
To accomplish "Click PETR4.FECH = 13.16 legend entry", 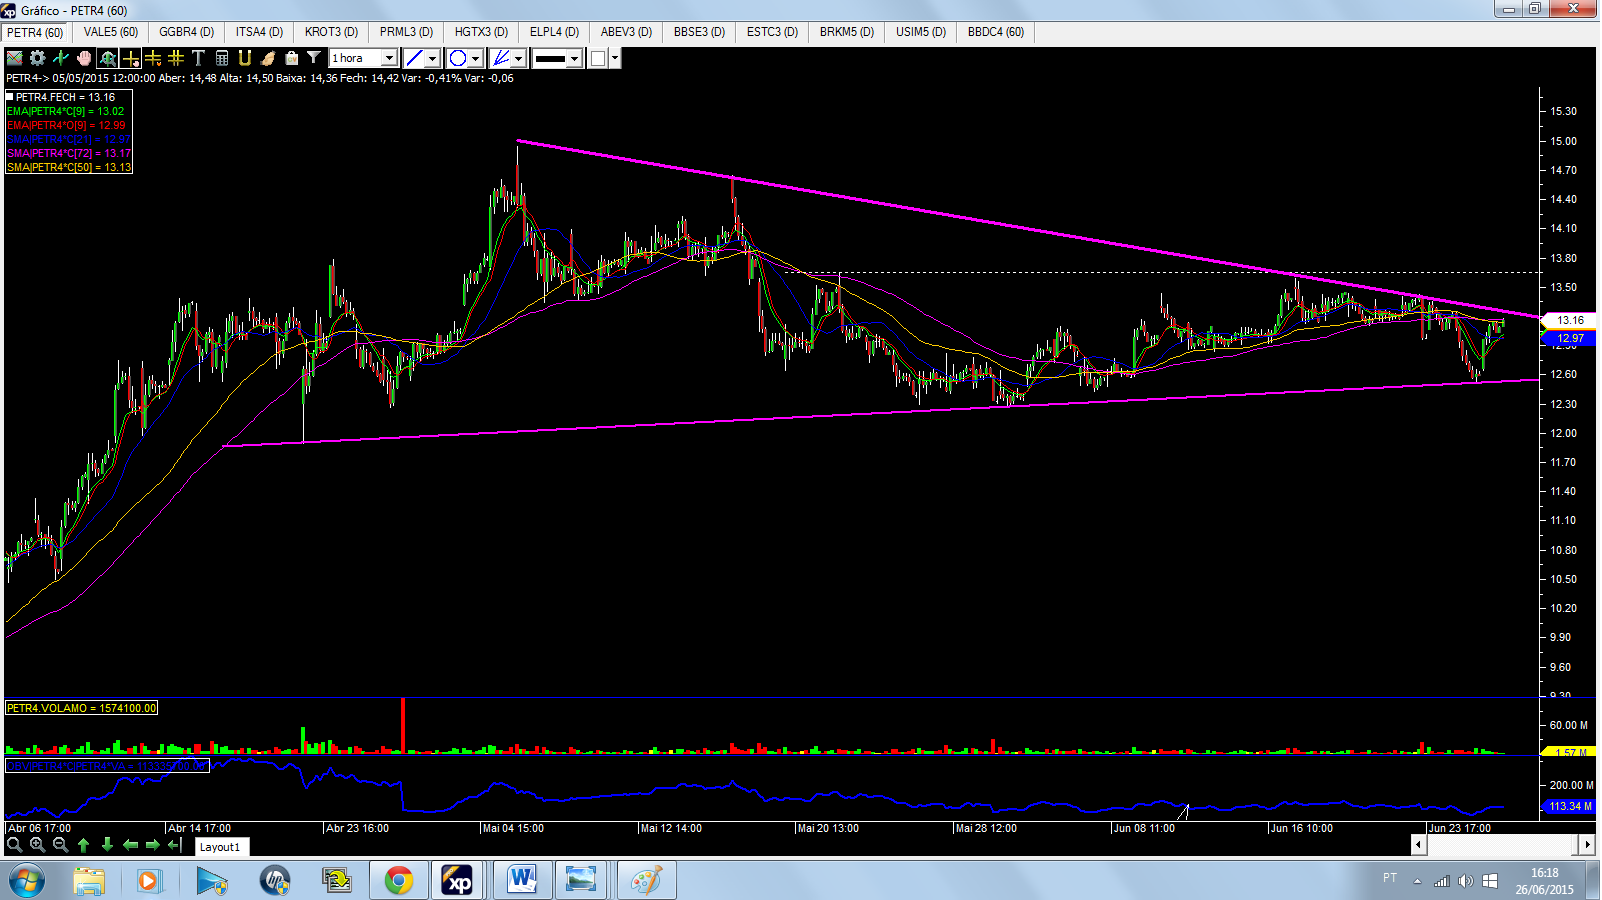I will tap(65, 97).
